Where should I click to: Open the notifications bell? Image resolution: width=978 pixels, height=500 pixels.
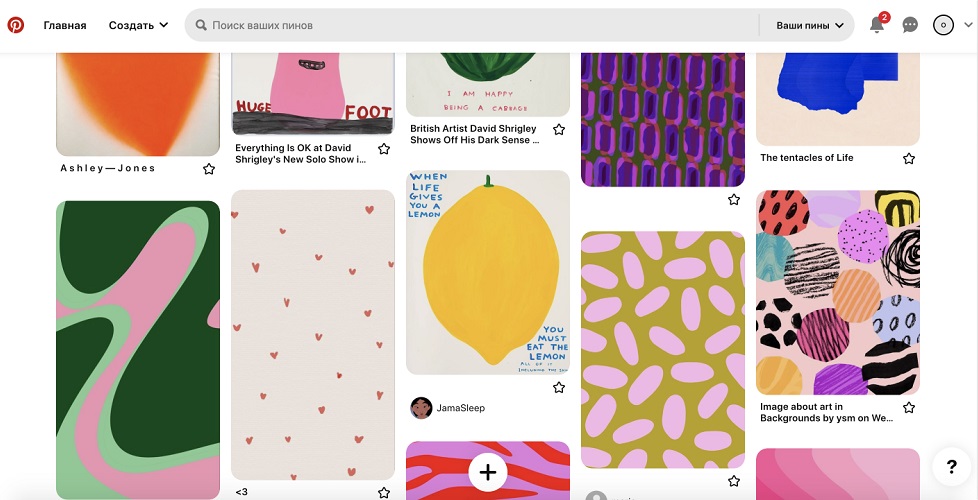pos(877,25)
